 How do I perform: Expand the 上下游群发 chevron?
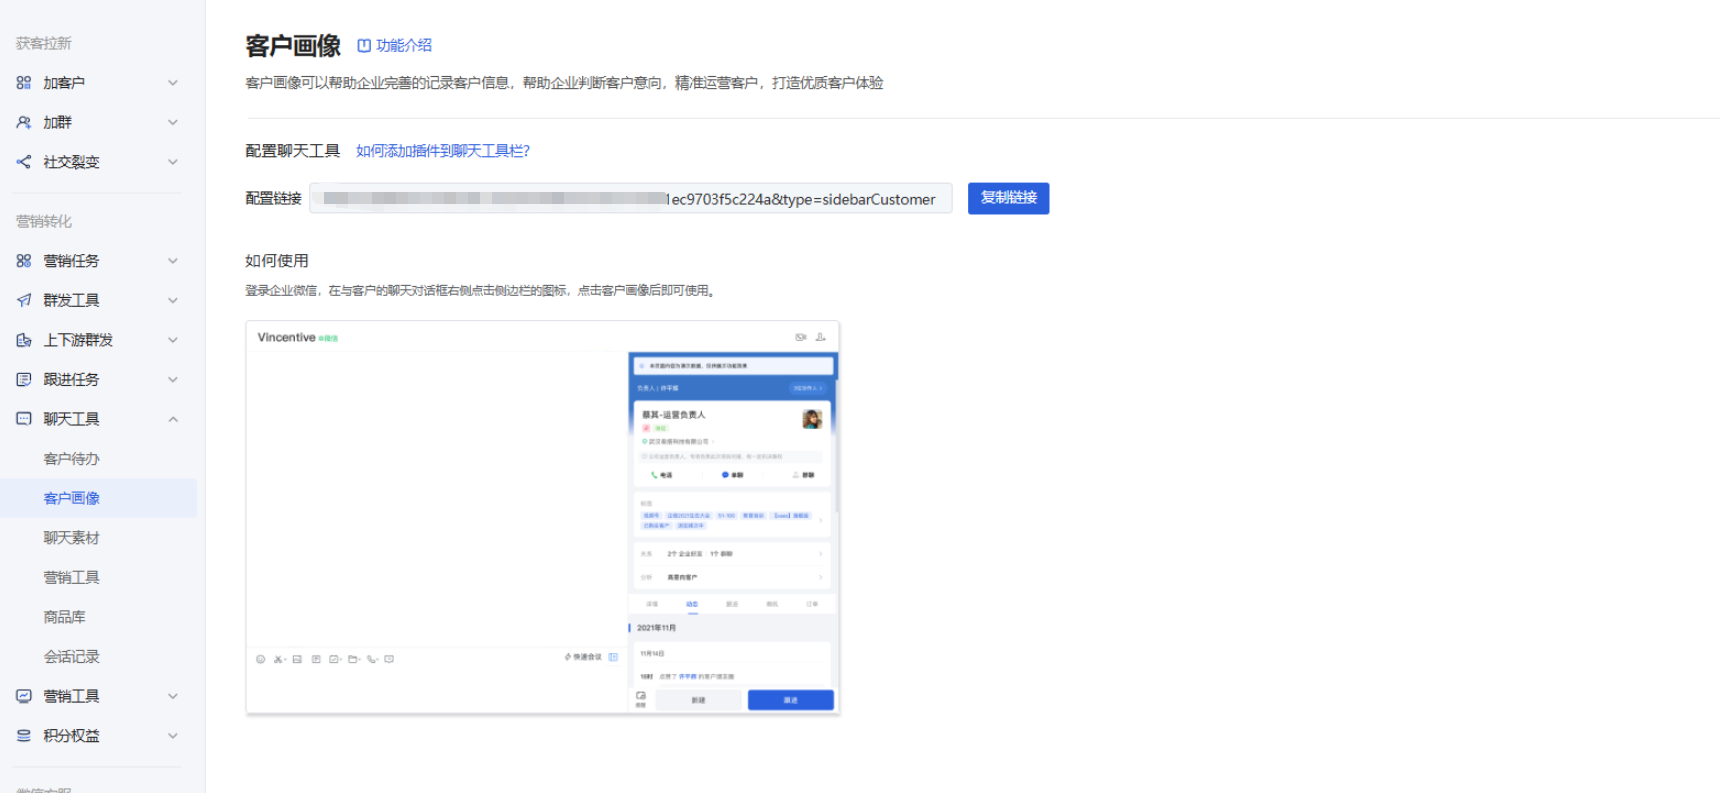point(173,340)
